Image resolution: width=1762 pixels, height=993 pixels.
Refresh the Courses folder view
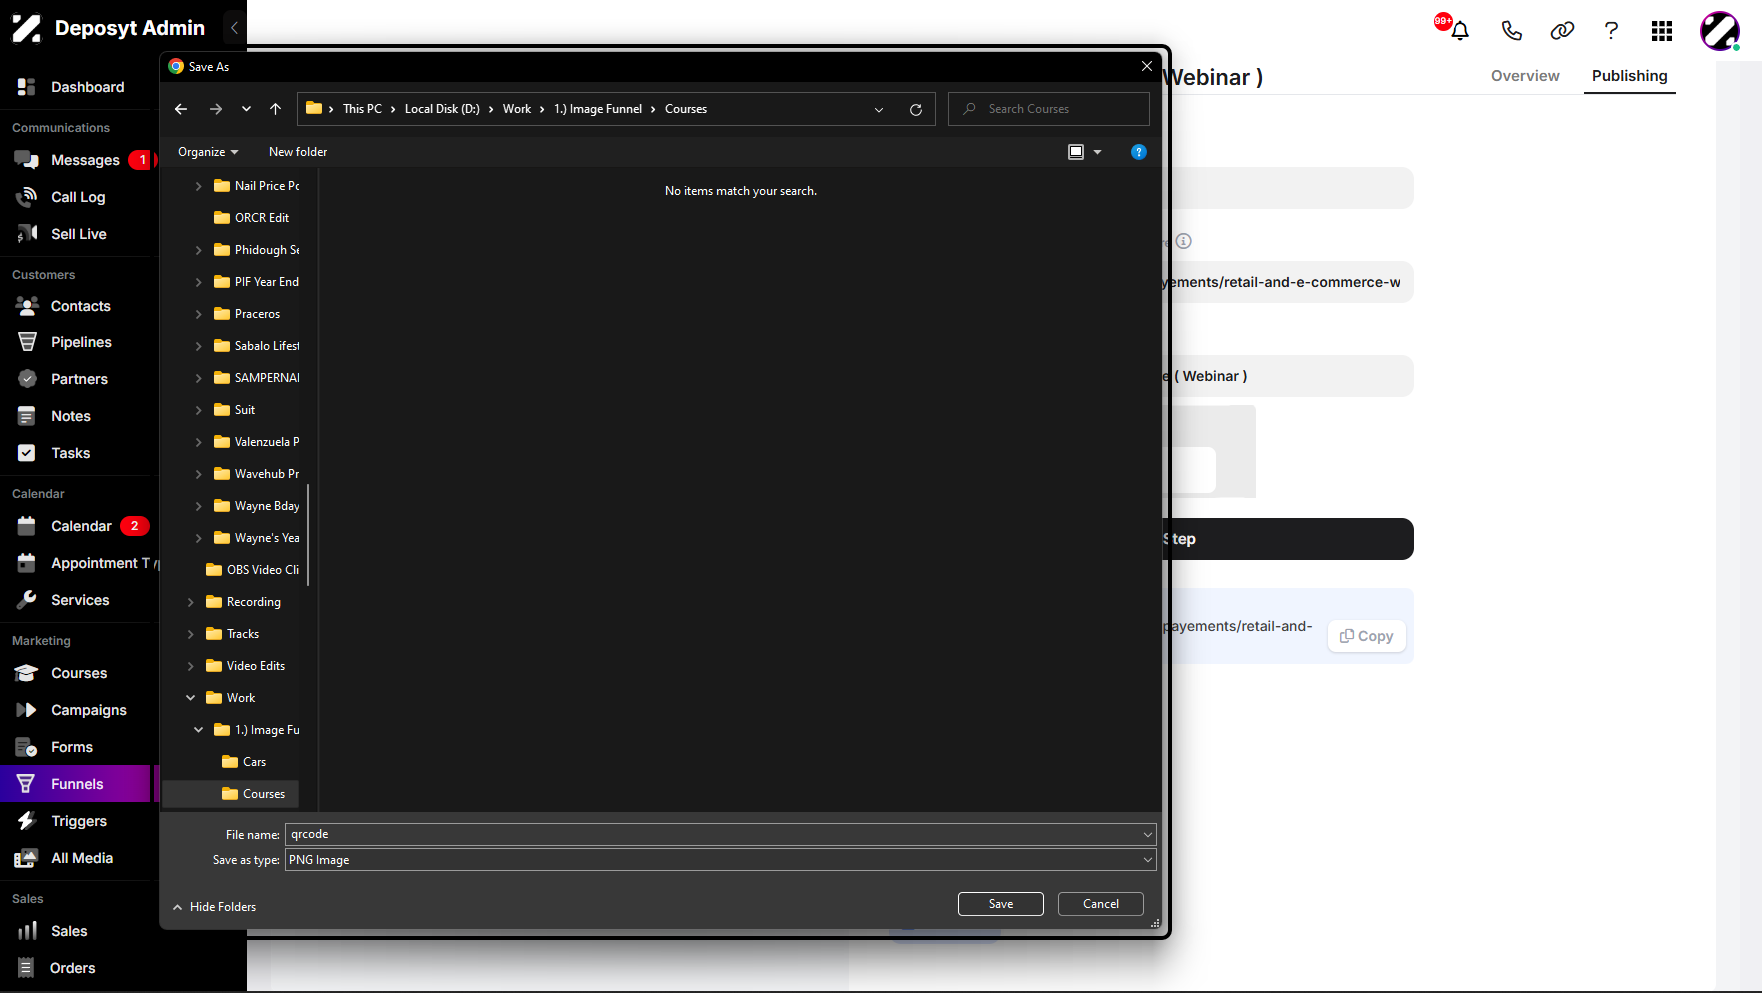tap(915, 109)
